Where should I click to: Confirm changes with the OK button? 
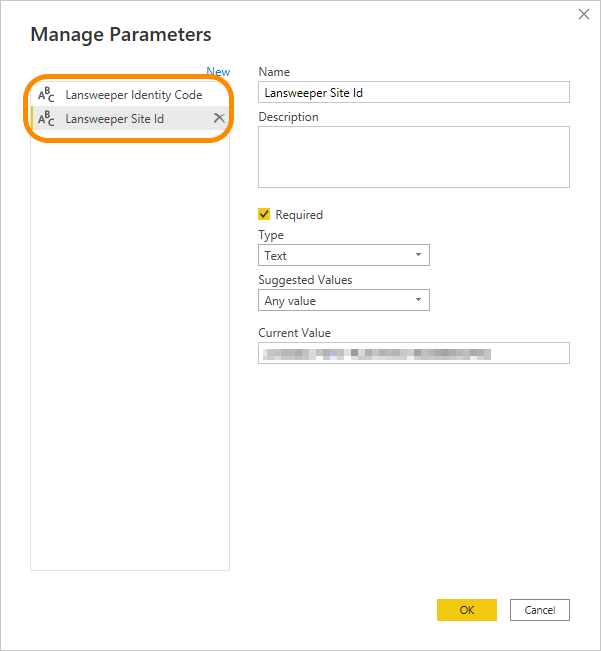point(467,610)
